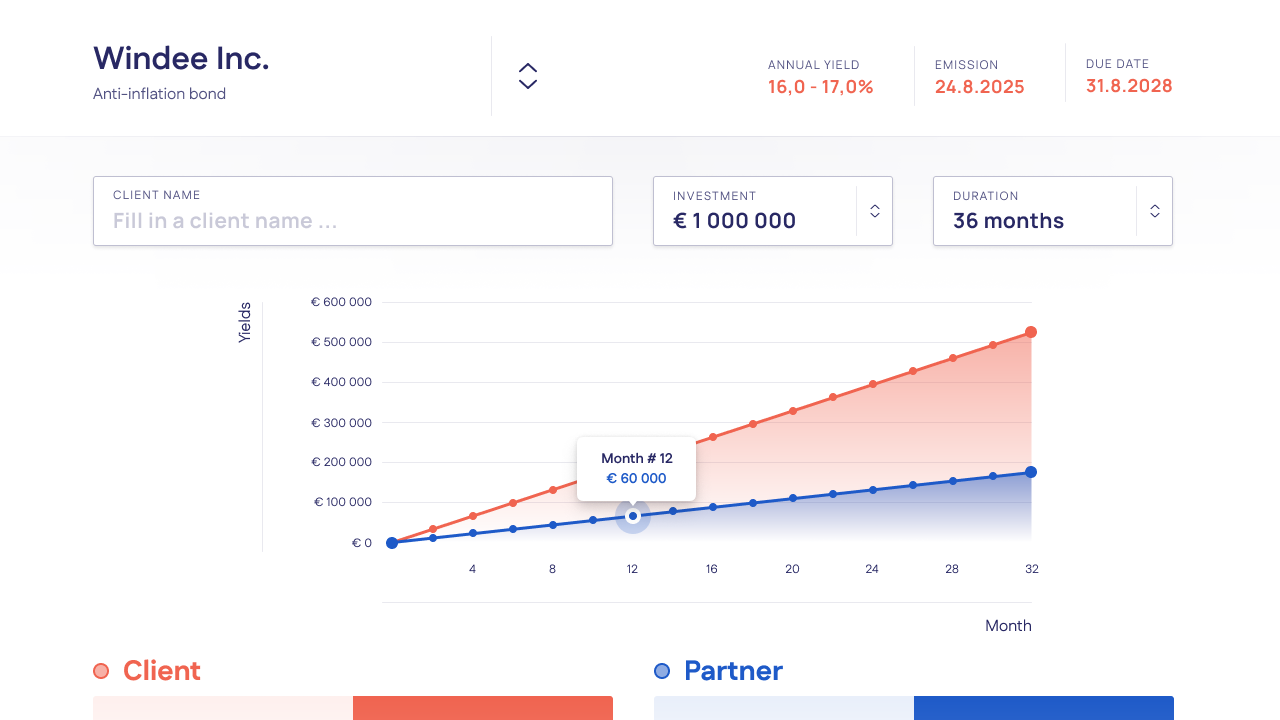
Task: Switch focus to the Partner section heading
Action: (733, 671)
